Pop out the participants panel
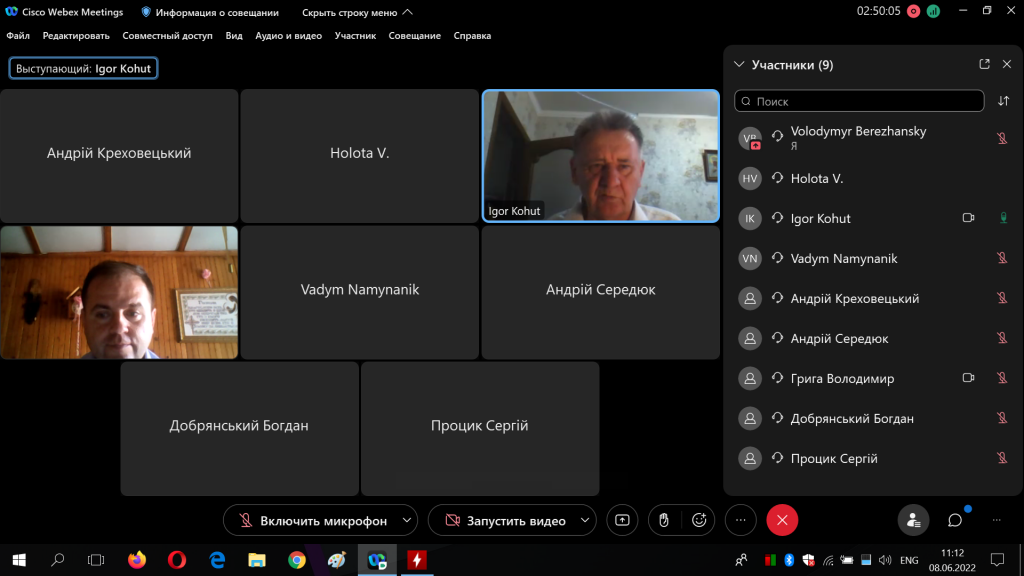The height and width of the screenshot is (576, 1024). click(x=984, y=64)
